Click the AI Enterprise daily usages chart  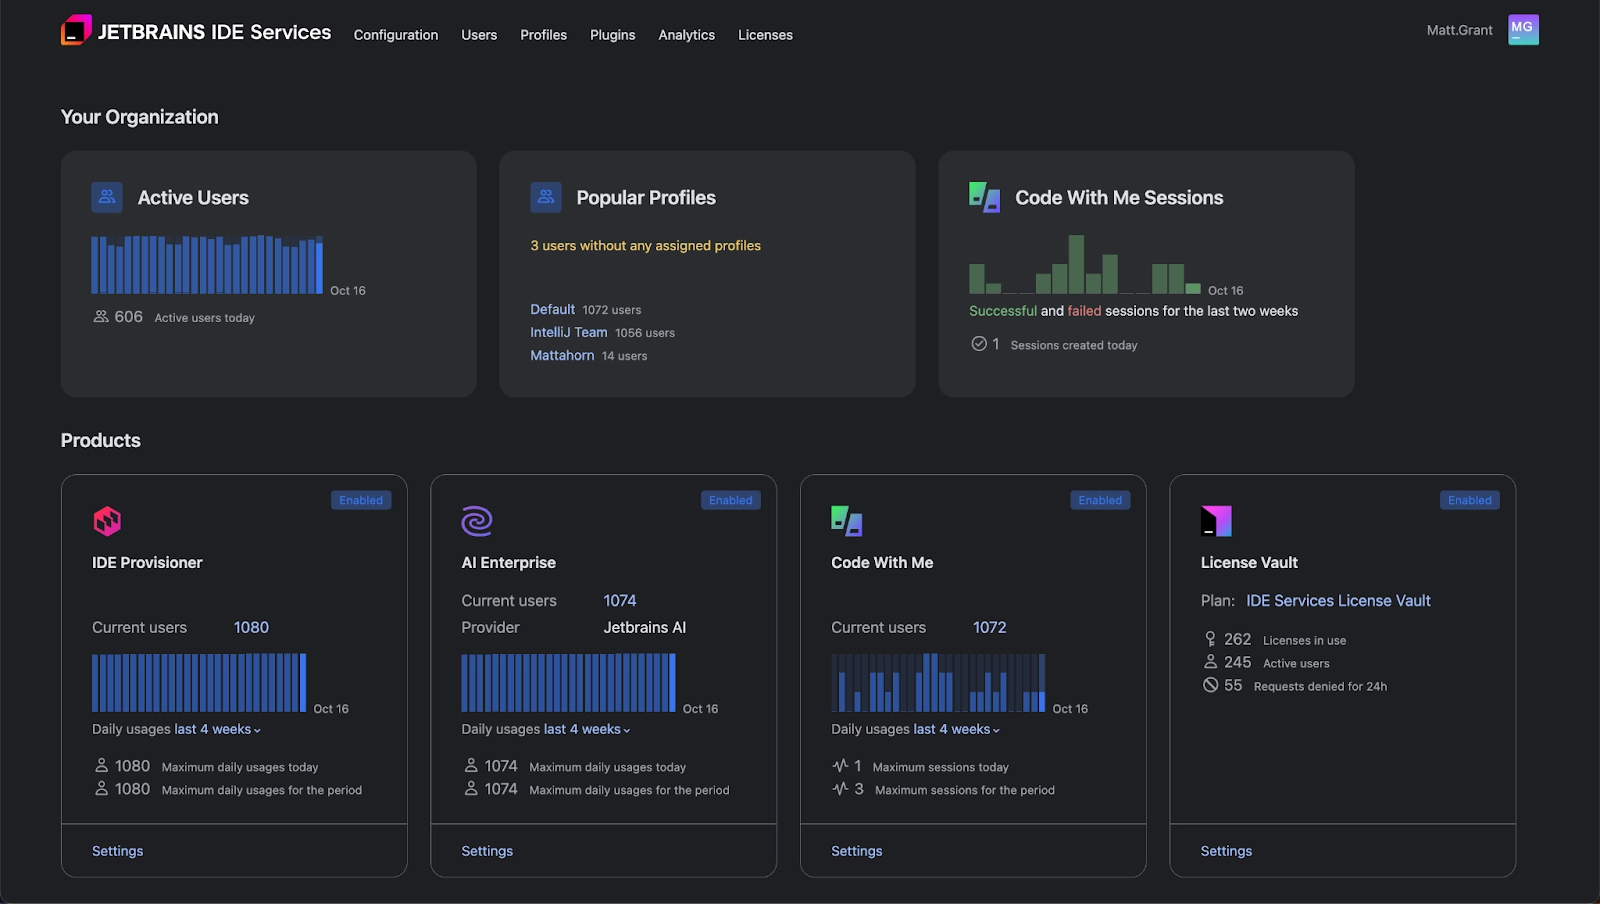569,683
